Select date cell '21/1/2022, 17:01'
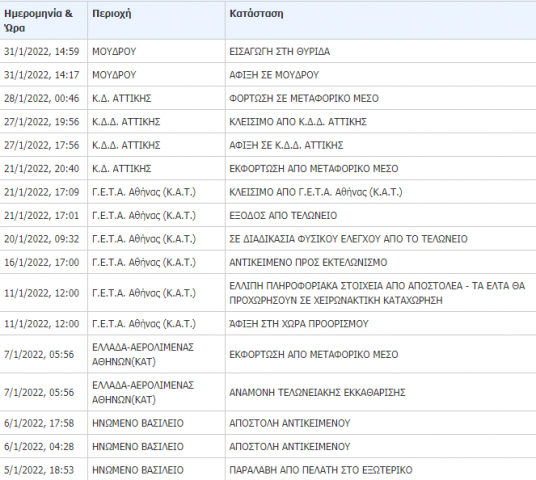This screenshot has width=536, height=480. (41, 215)
